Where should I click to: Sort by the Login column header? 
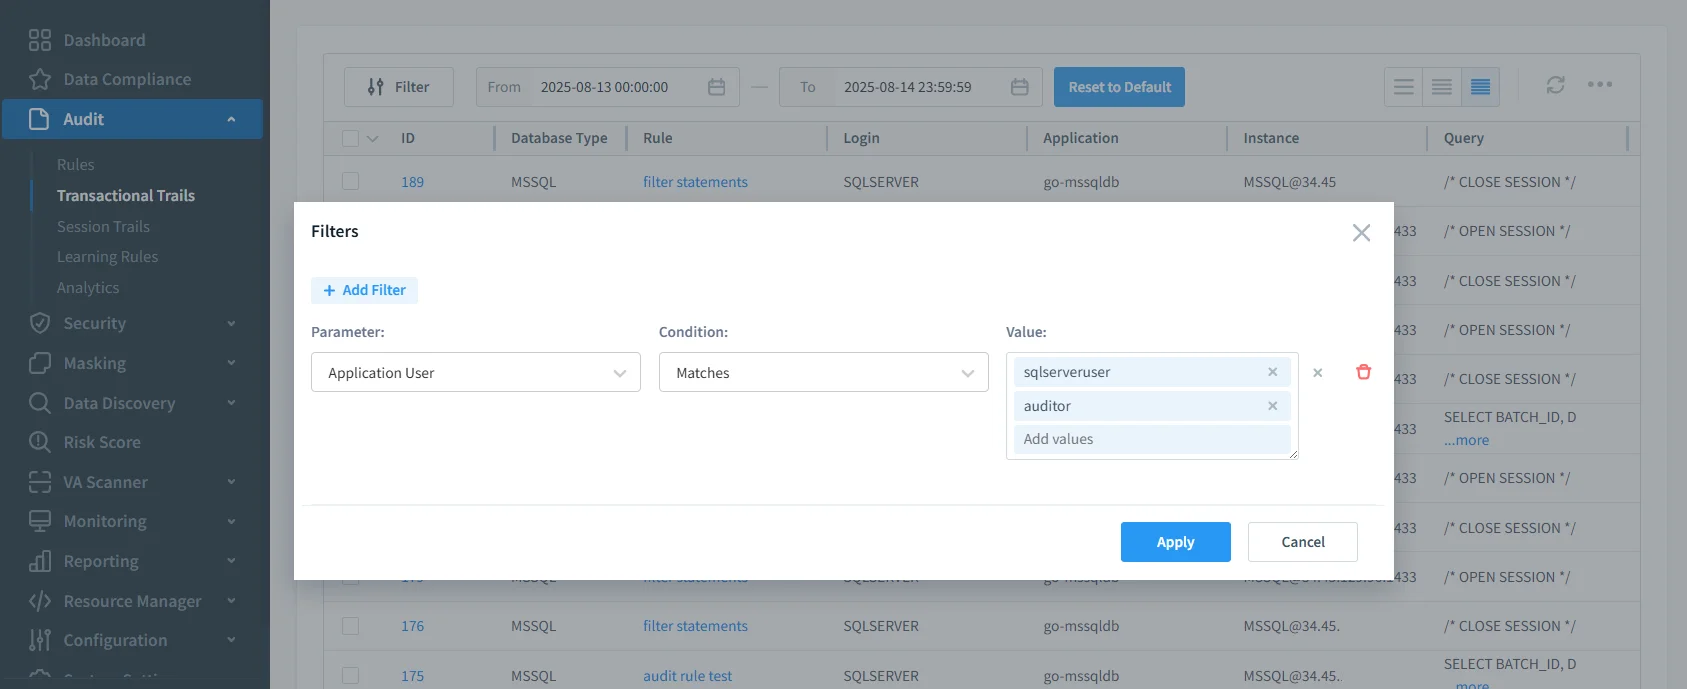[x=861, y=138]
